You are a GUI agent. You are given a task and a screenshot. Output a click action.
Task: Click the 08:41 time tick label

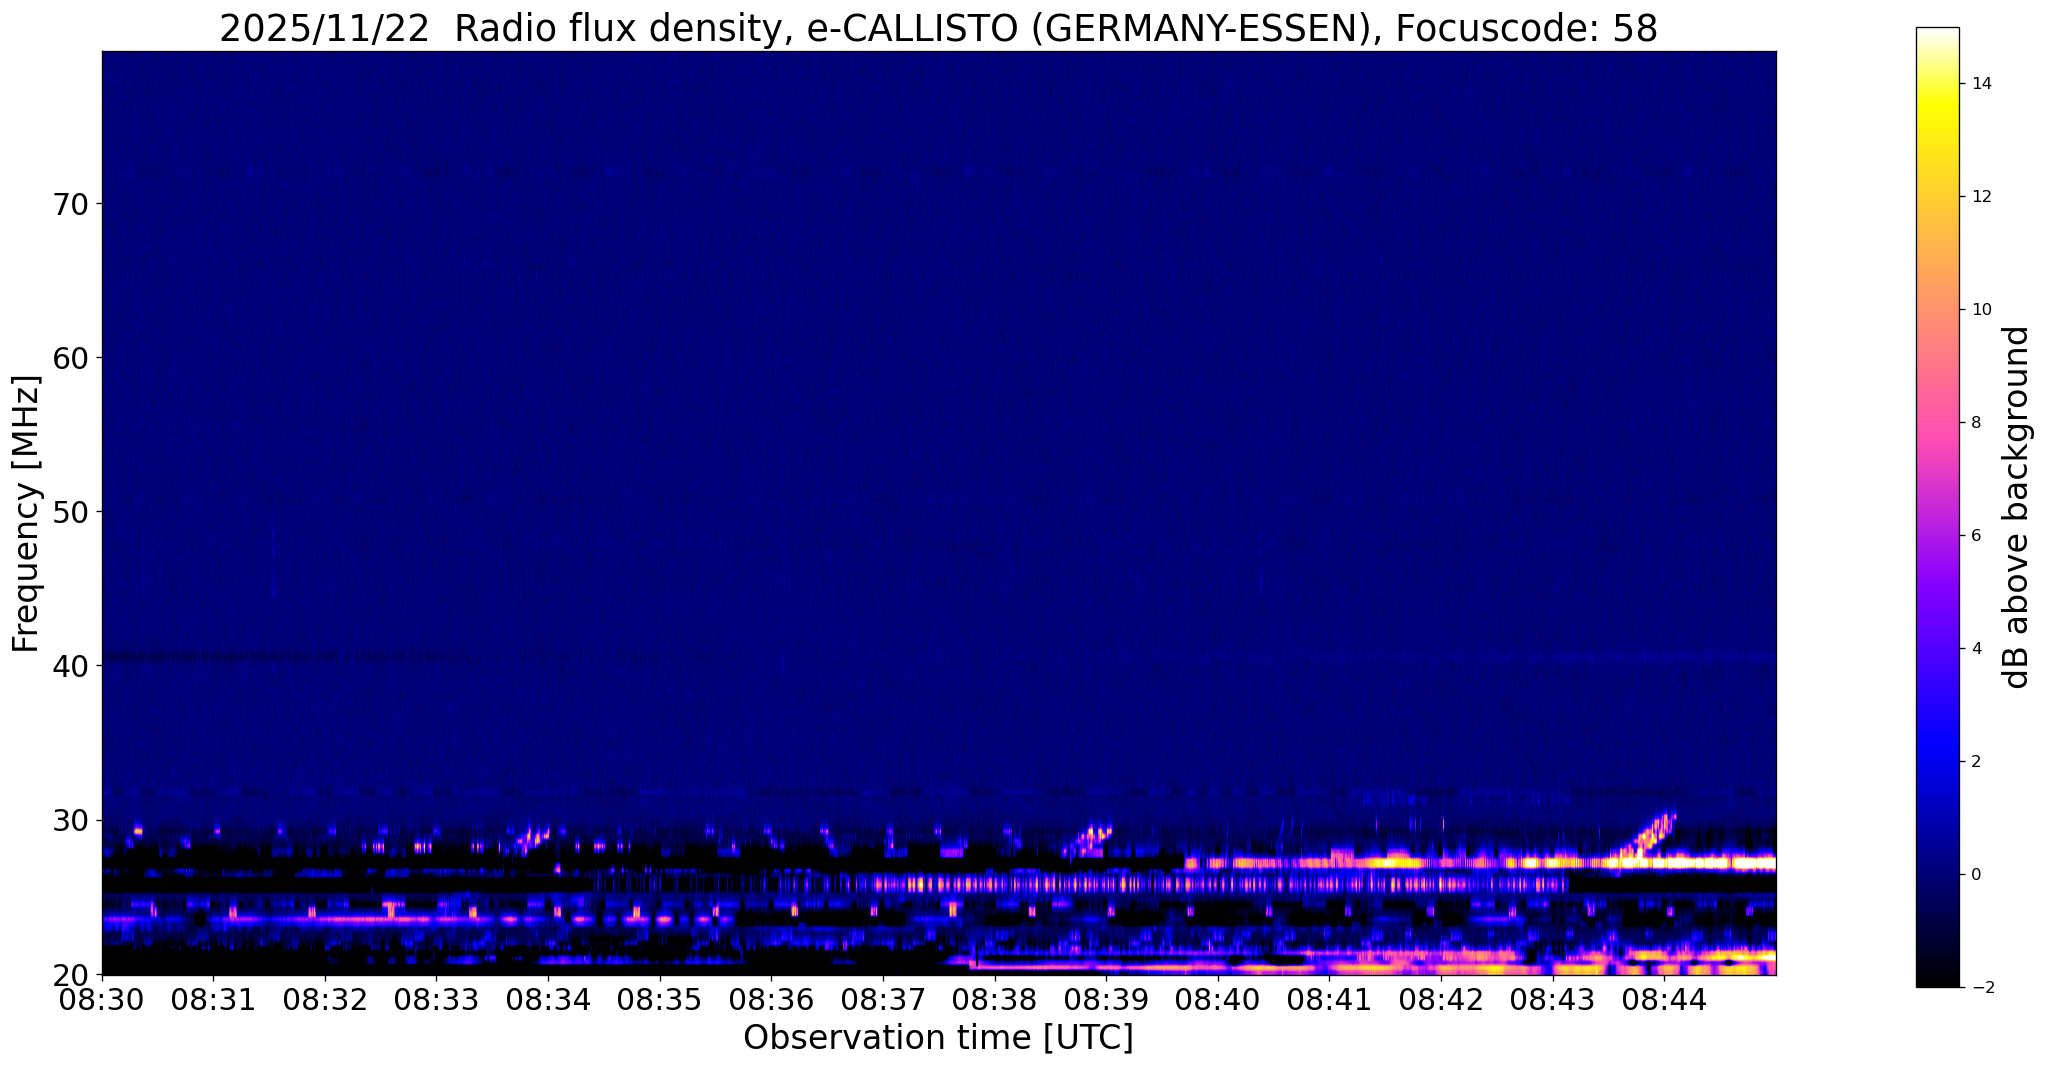pyautogui.click(x=1329, y=1001)
